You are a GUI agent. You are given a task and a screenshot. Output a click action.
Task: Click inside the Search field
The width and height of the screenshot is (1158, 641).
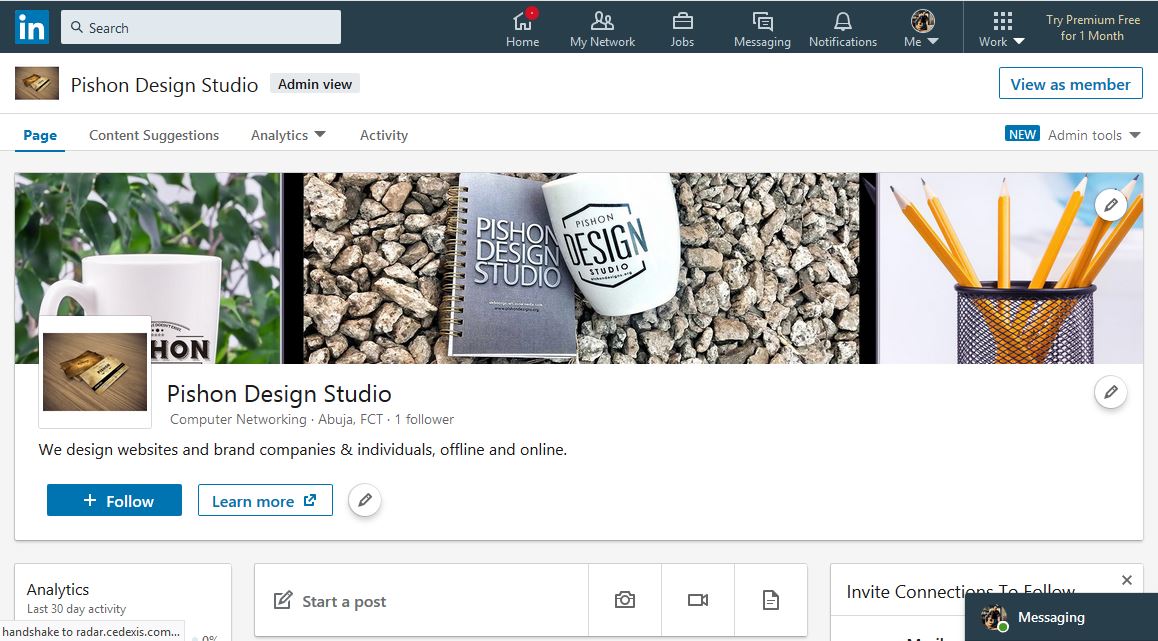tap(201, 27)
